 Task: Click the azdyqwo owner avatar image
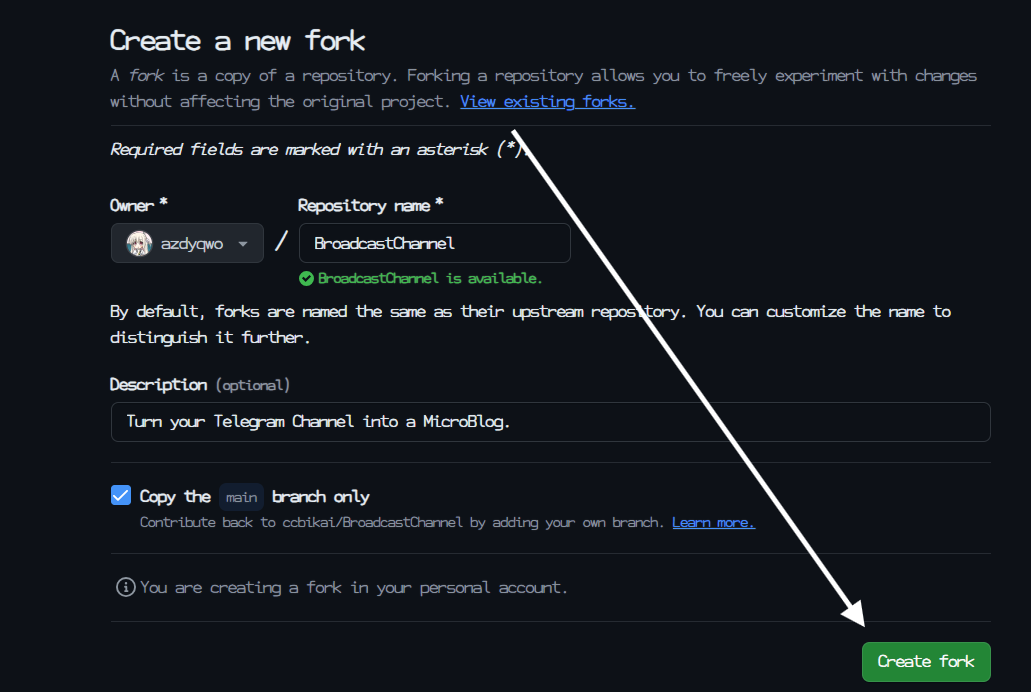(138, 243)
